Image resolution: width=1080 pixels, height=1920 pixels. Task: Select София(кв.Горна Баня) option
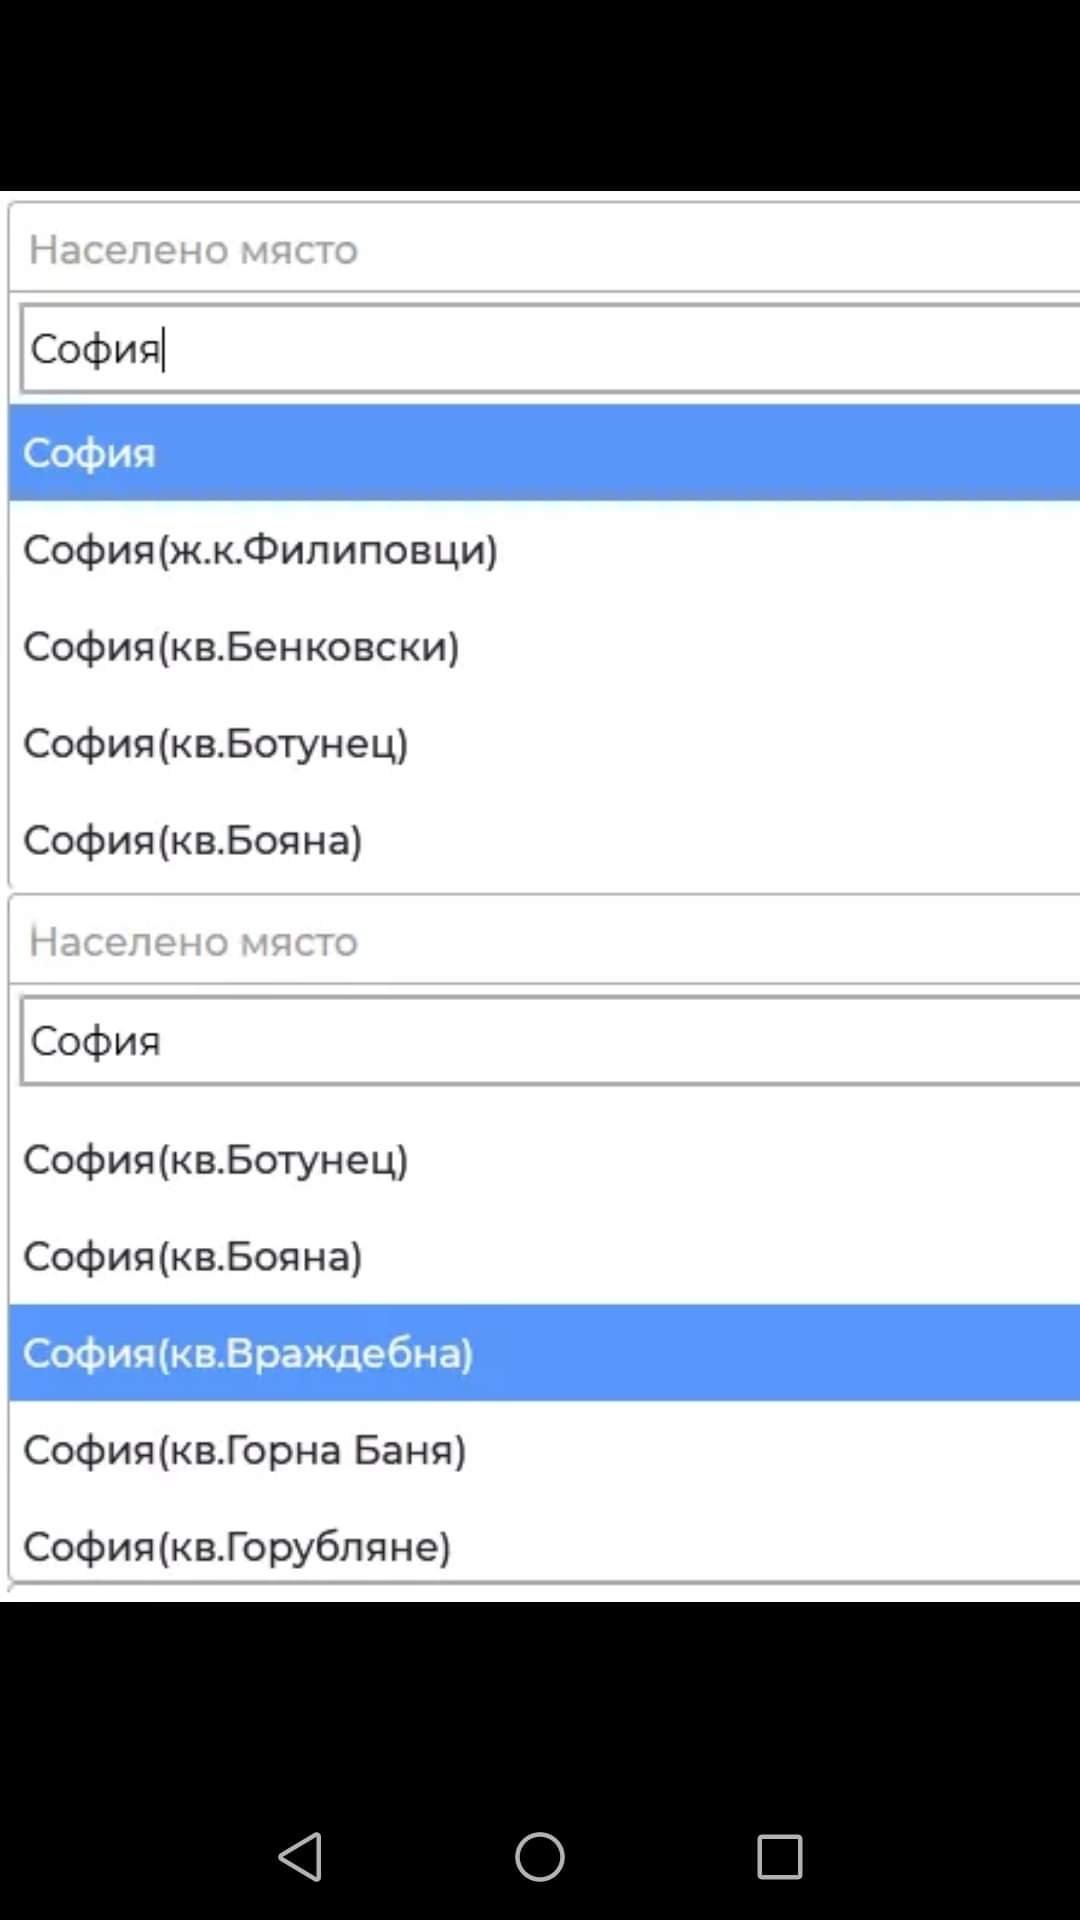point(245,1450)
